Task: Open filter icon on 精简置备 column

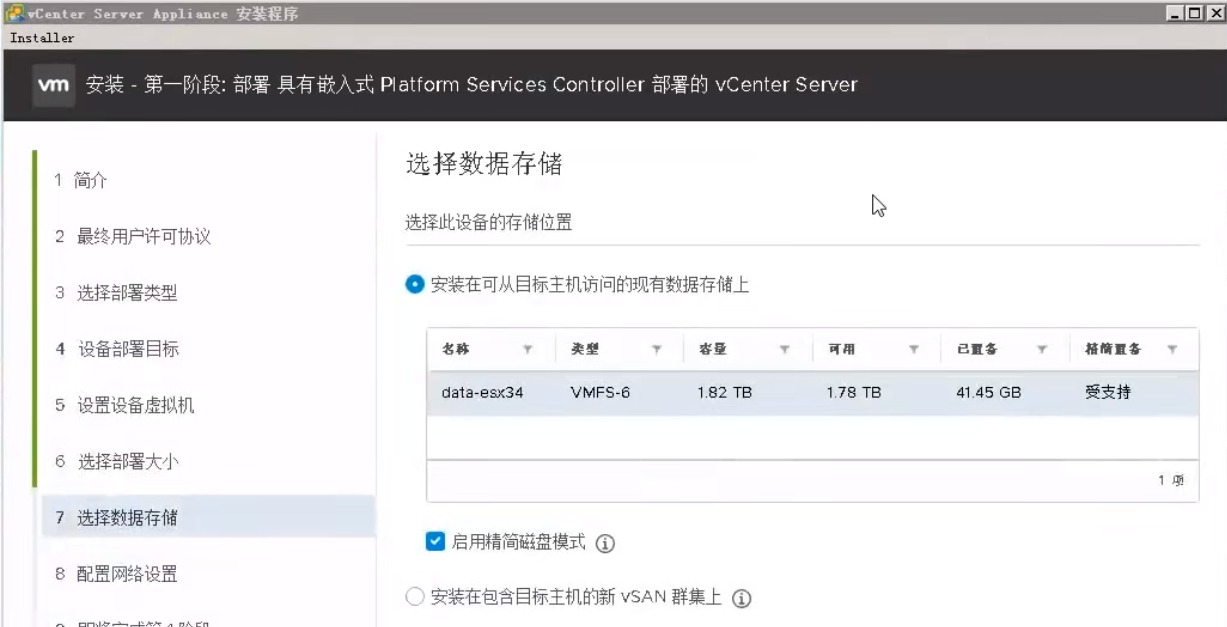Action: 1171,350
